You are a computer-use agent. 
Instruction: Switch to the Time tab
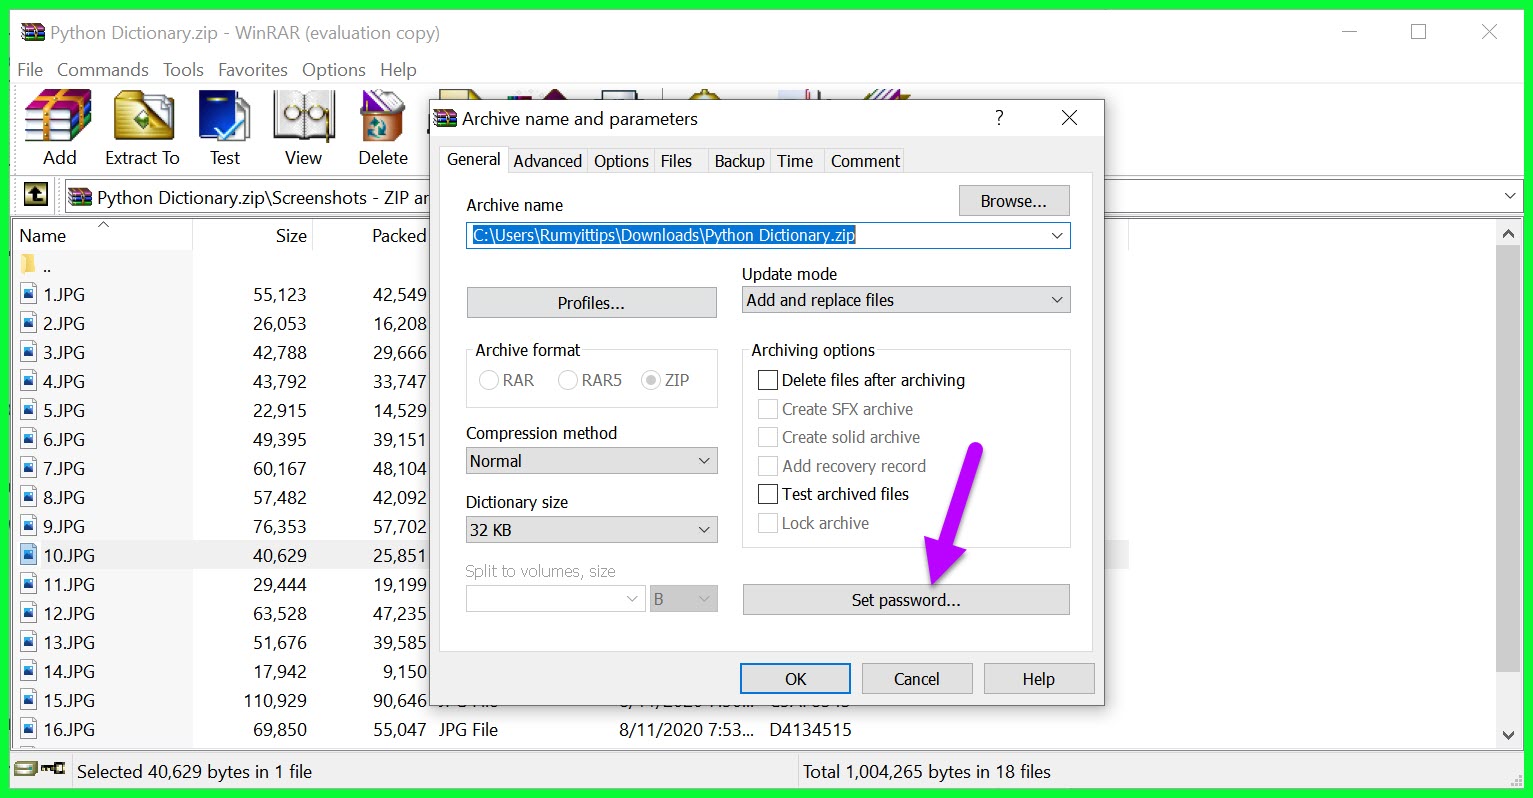[x=795, y=161]
